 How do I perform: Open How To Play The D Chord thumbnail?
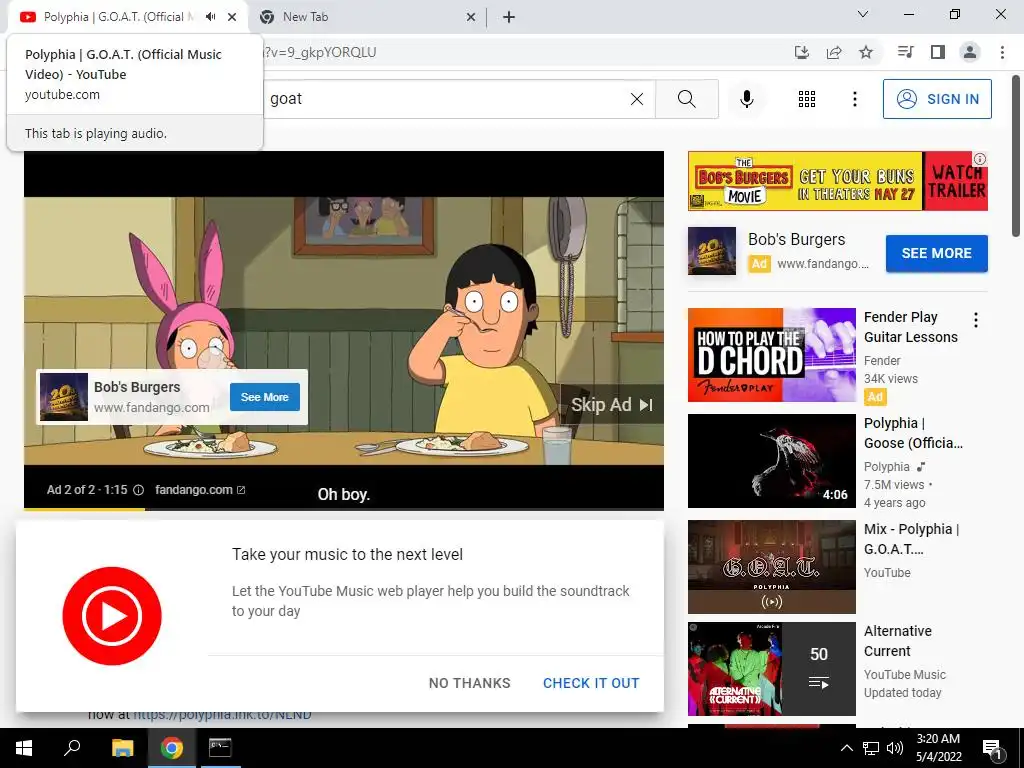(x=771, y=355)
